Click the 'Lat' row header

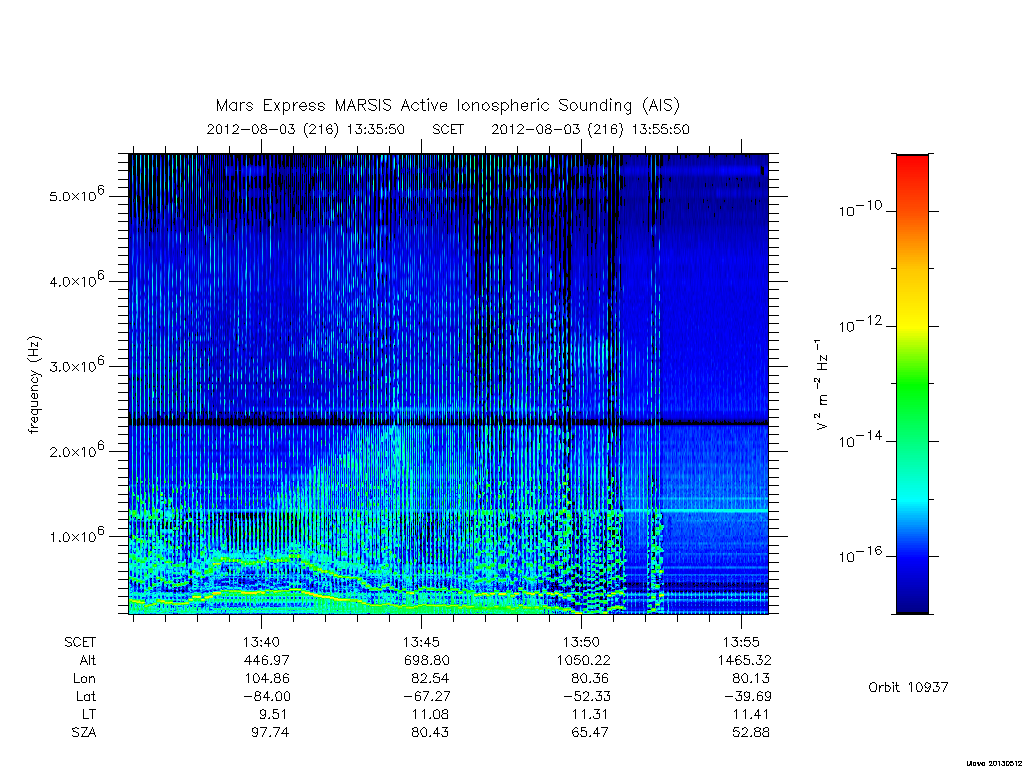pyautogui.click(x=86, y=696)
